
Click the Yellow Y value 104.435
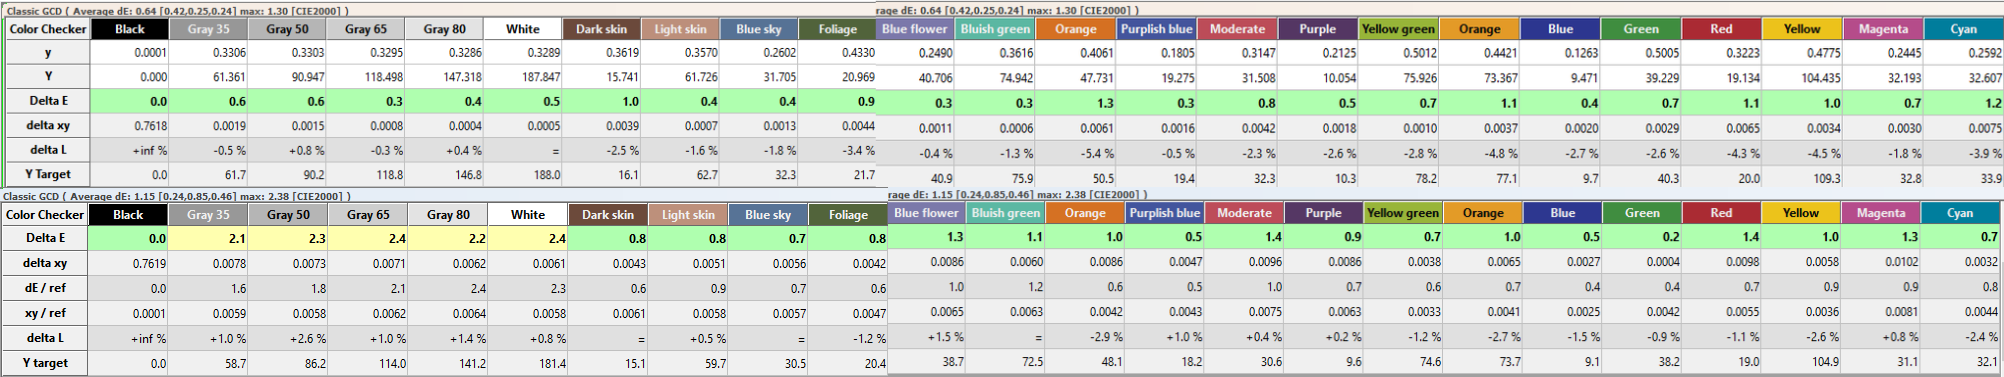tap(1819, 78)
